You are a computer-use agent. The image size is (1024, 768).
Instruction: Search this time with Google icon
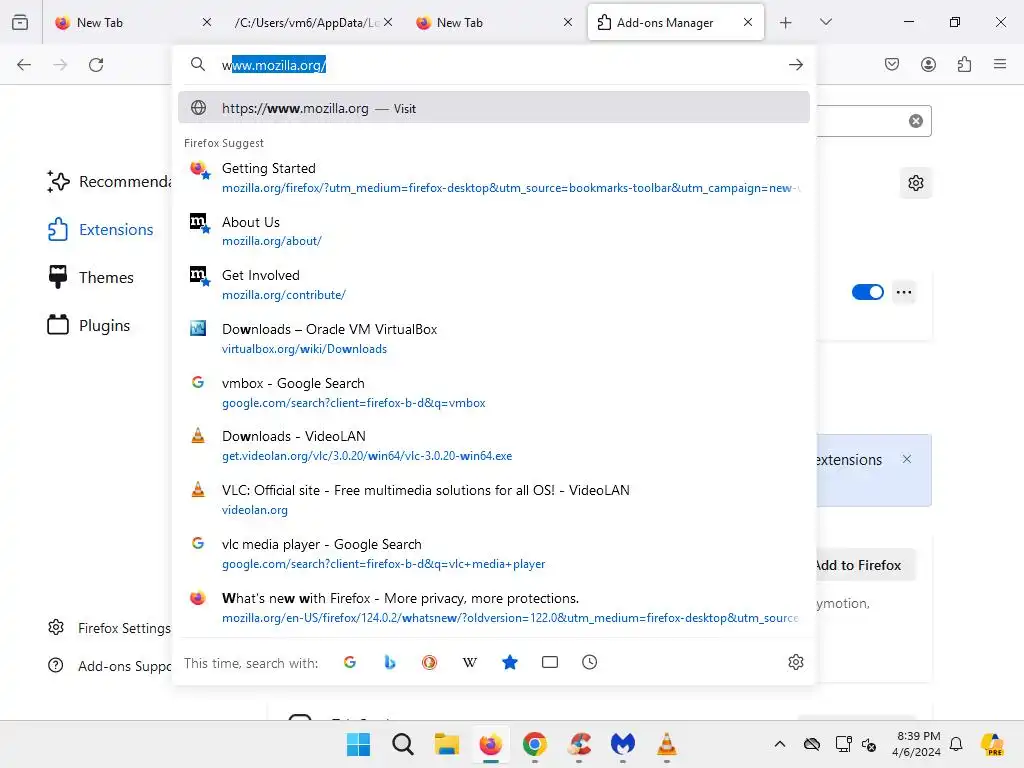coord(349,662)
